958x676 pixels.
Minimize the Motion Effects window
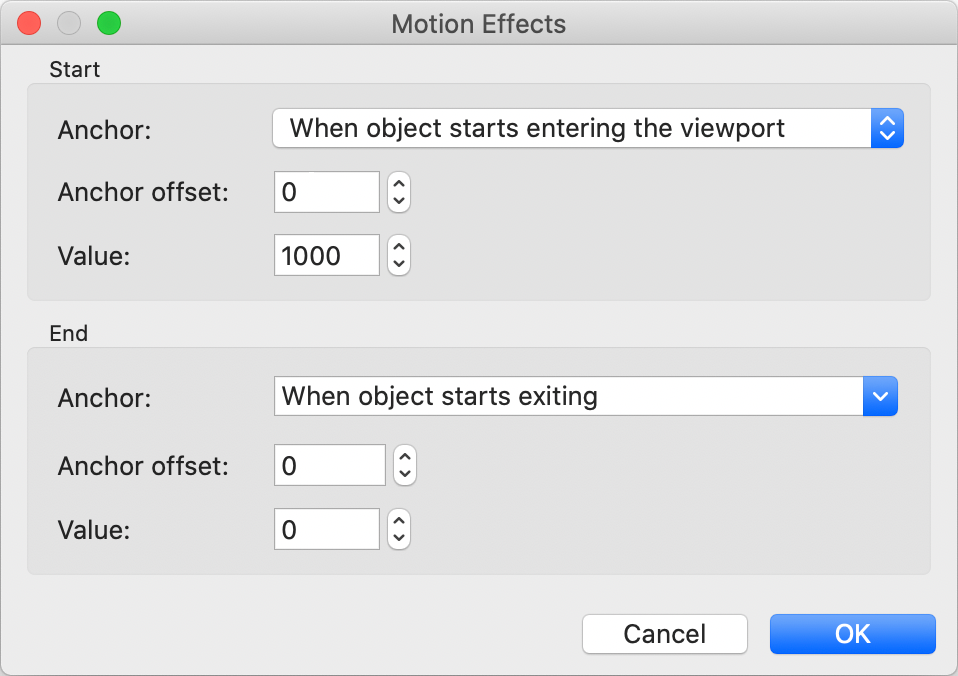coord(69,23)
